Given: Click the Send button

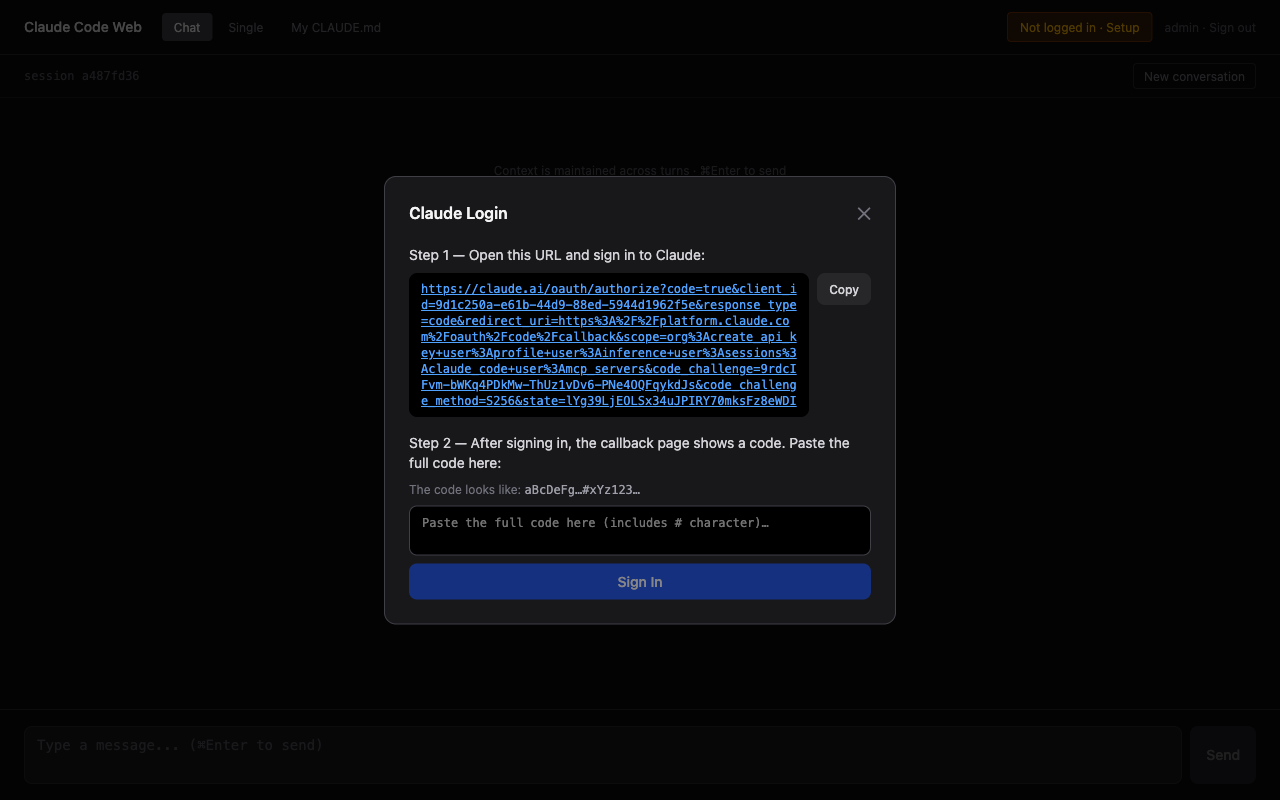Looking at the screenshot, I should pos(1222,754).
